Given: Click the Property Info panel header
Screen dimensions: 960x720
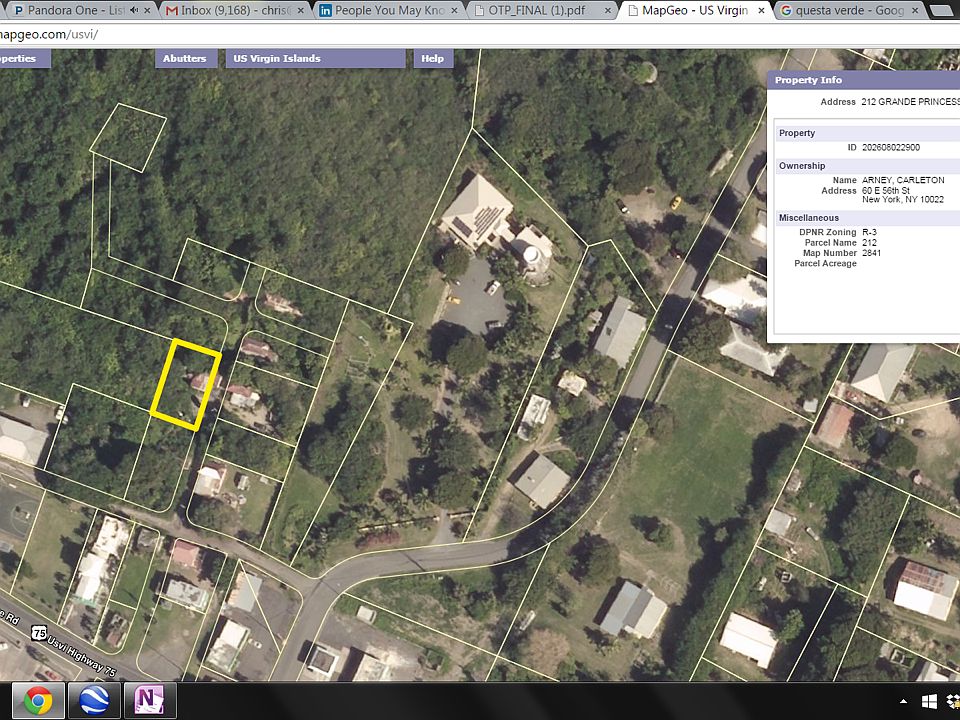Looking at the screenshot, I should click(x=863, y=80).
